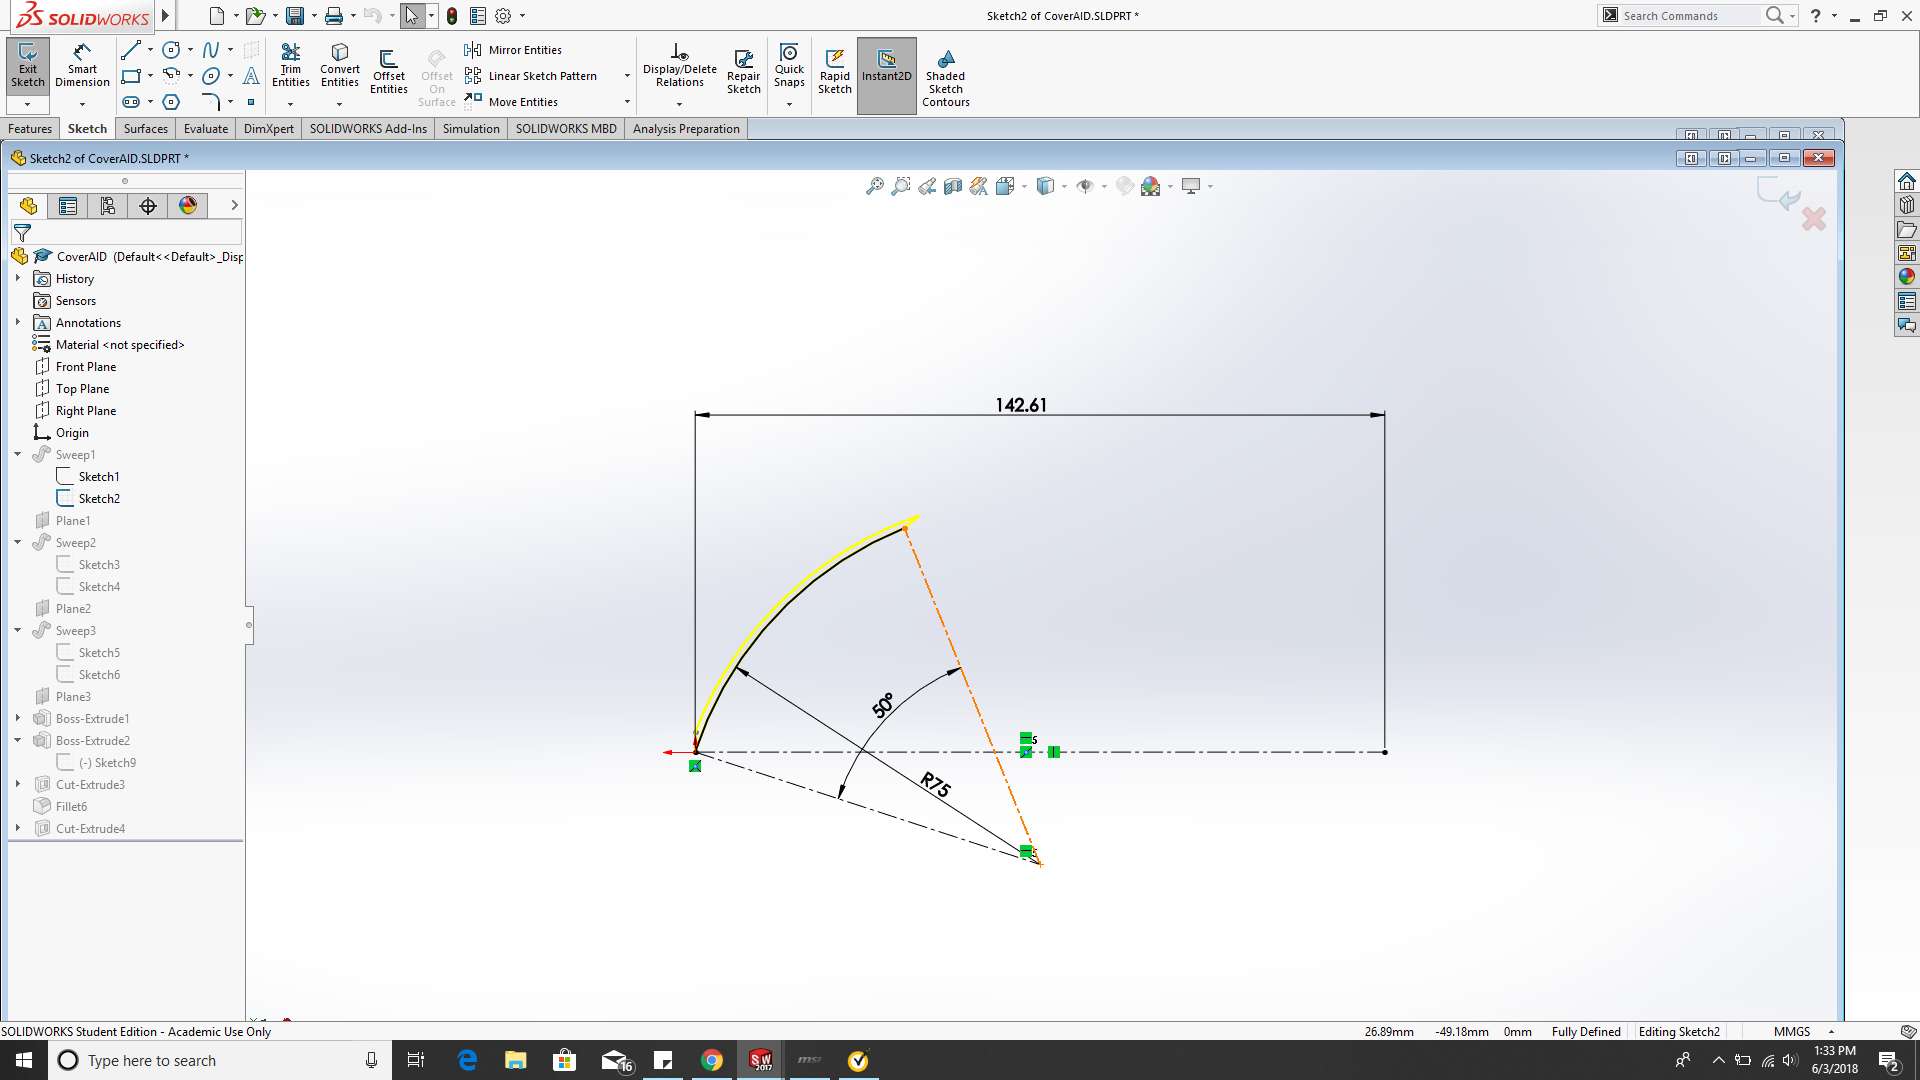Screen dimensions: 1920x1080
Task: Open FeatureManager Design Tree tab
Action: (28, 206)
